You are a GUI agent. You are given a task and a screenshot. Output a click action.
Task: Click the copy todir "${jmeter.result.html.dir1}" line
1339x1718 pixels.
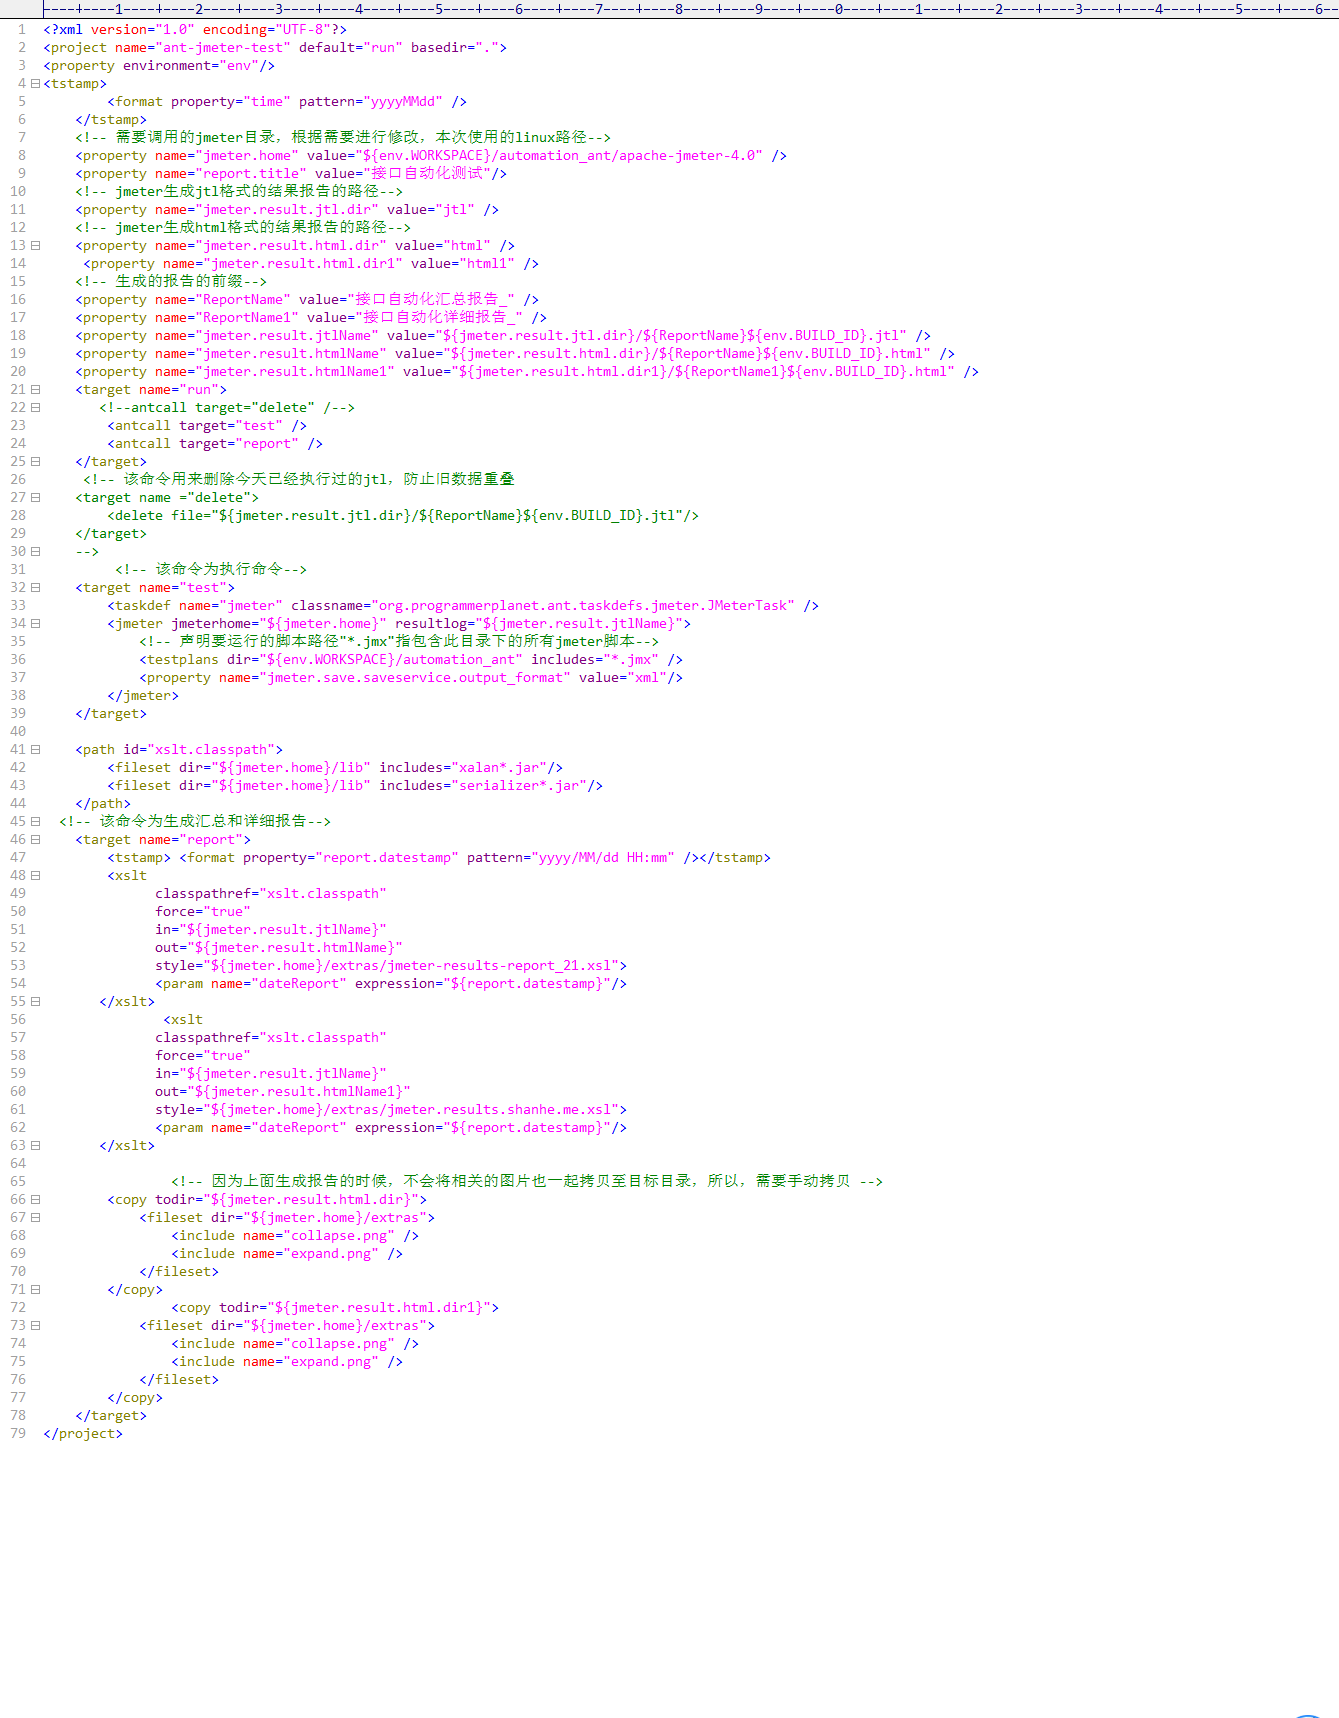(x=335, y=1308)
